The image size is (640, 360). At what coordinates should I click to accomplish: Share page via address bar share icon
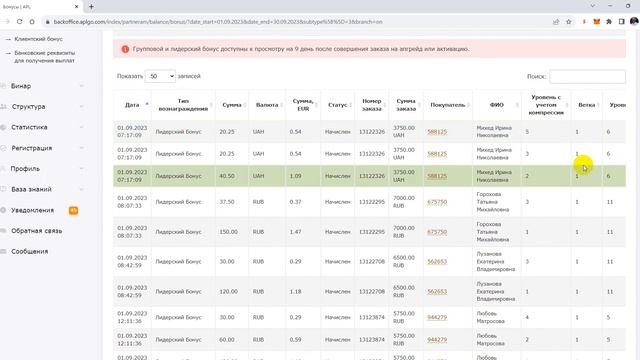[556, 22]
